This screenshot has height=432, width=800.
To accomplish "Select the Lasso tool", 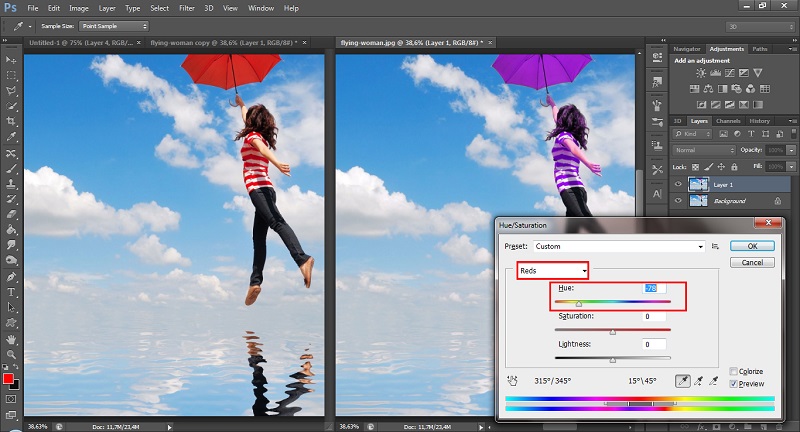I will coord(11,91).
